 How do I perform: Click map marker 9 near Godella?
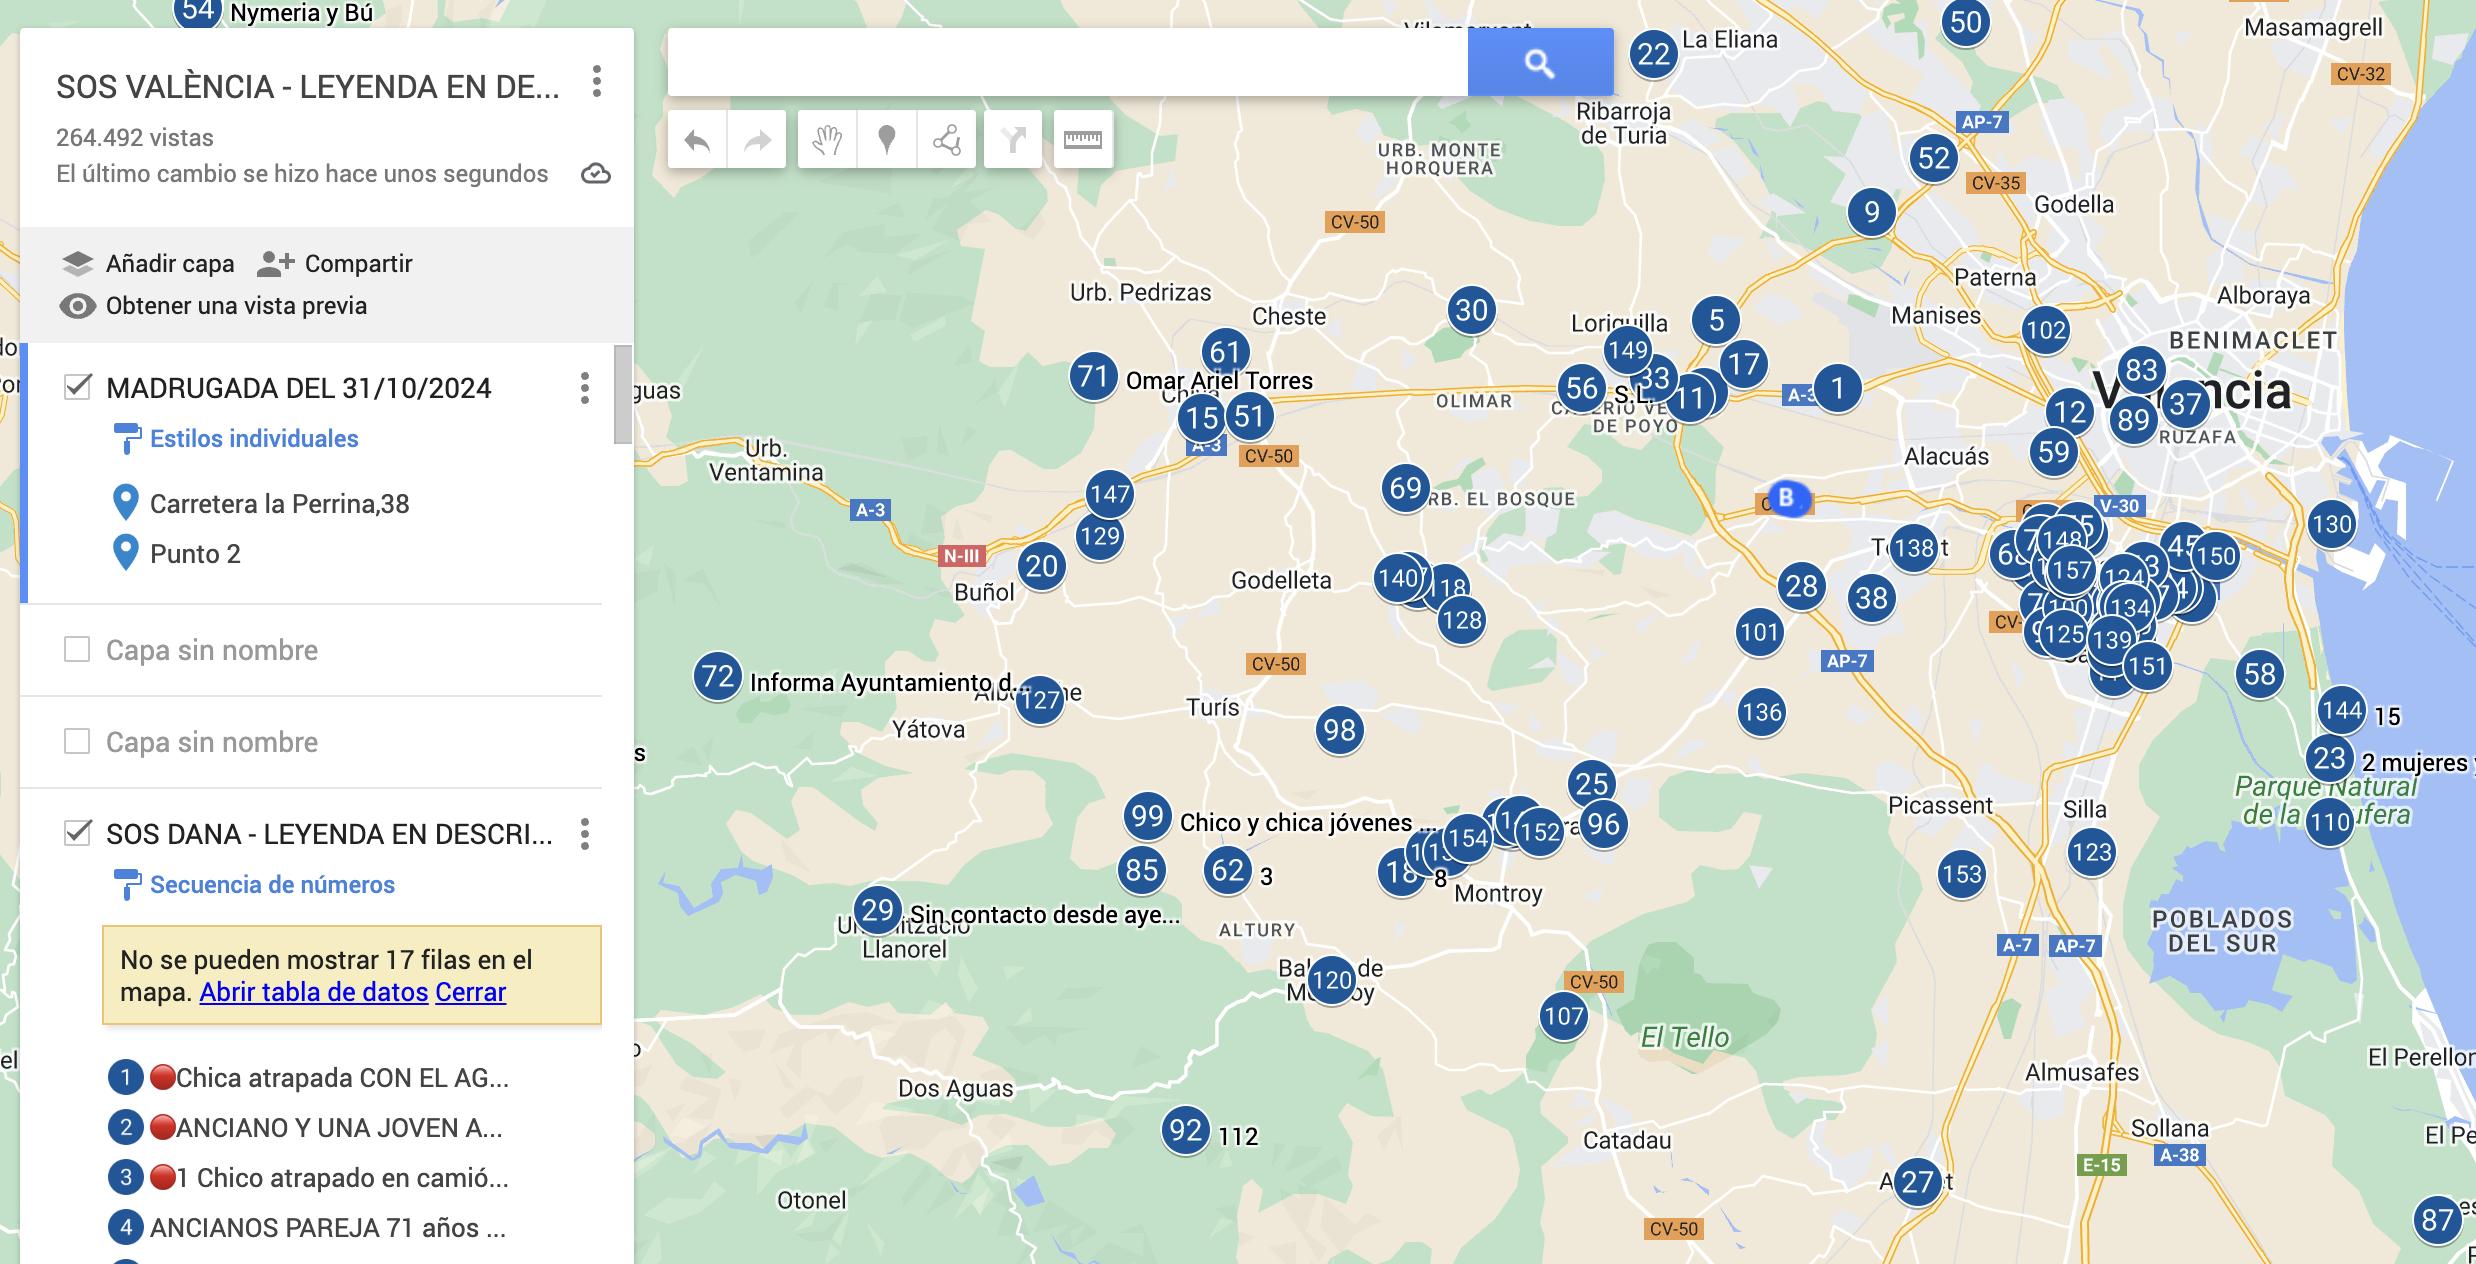(1871, 212)
